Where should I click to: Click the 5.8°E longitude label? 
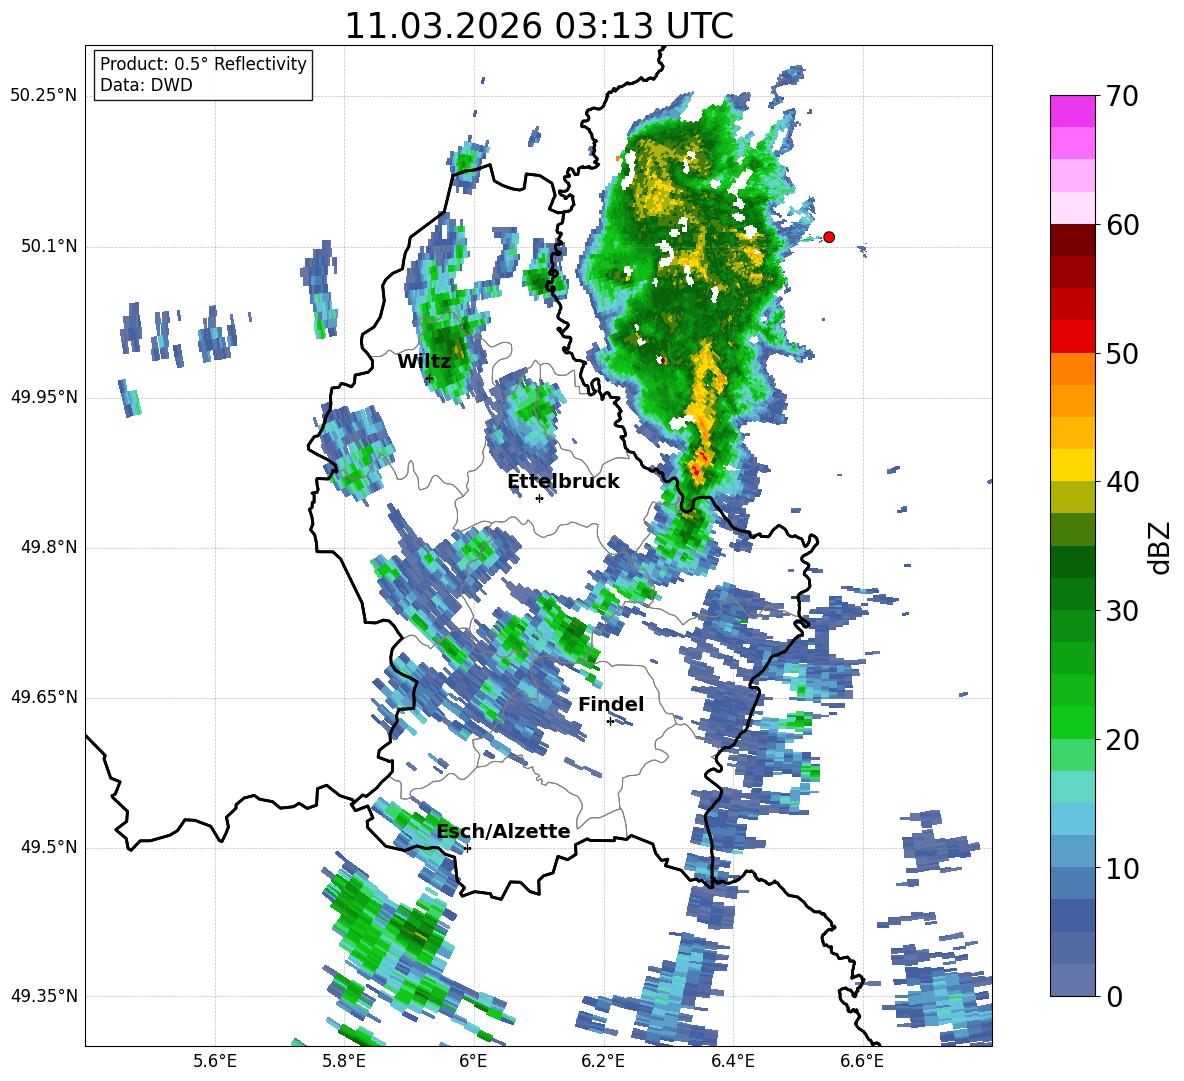(x=344, y=1061)
